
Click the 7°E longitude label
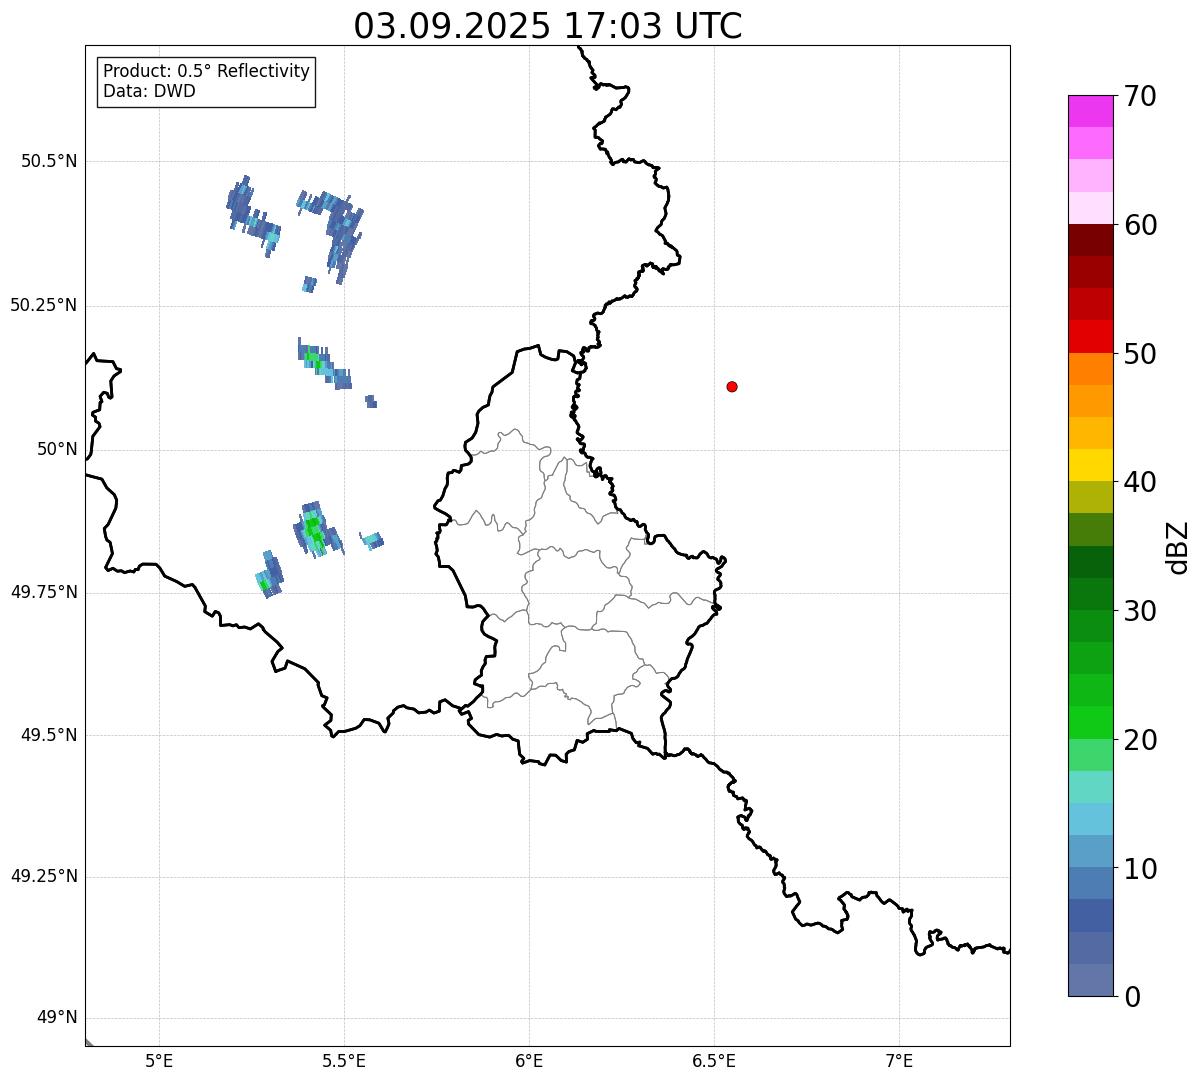click(899, 1060)
